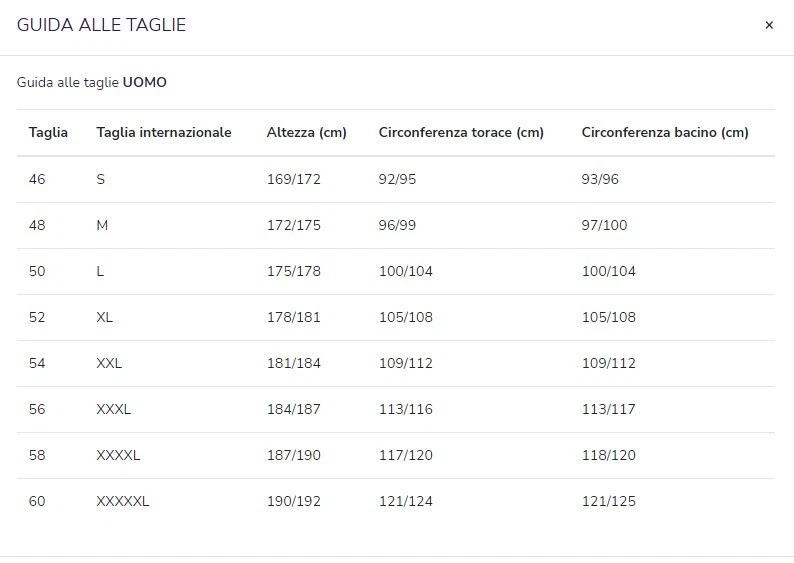Click the 190/192 height value
The width and height of the screenshot is (794, 563).
point(294,501)
